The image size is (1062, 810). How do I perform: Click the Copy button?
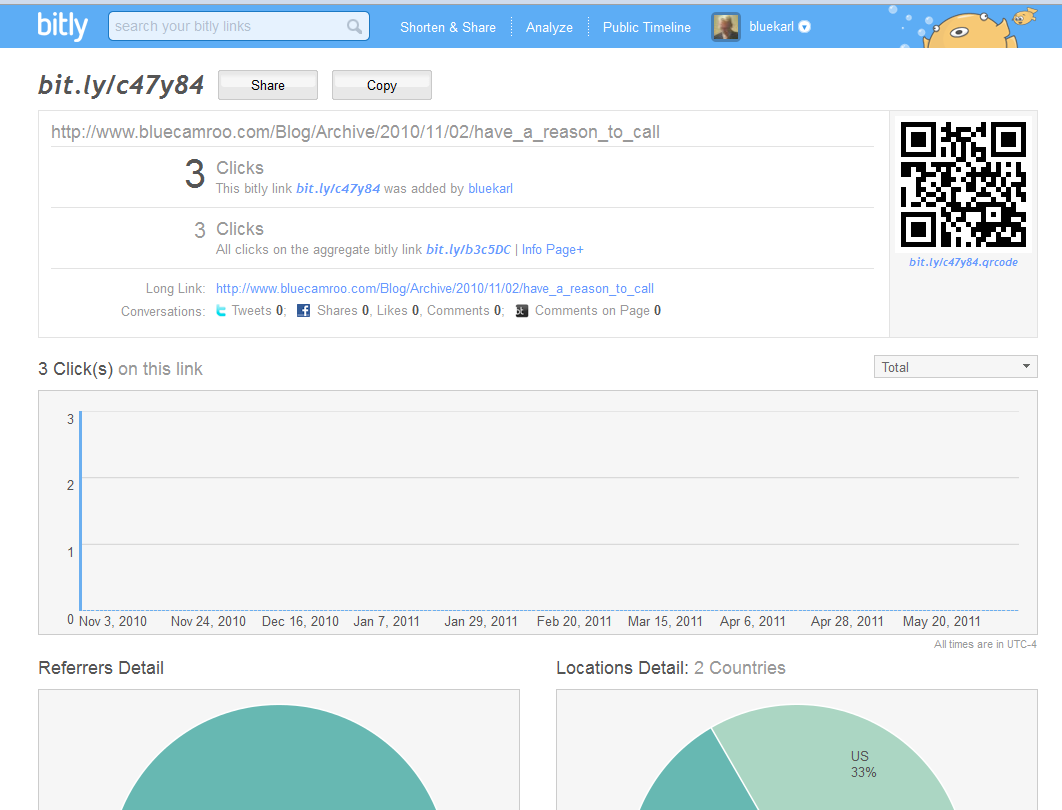coord(381,85)
